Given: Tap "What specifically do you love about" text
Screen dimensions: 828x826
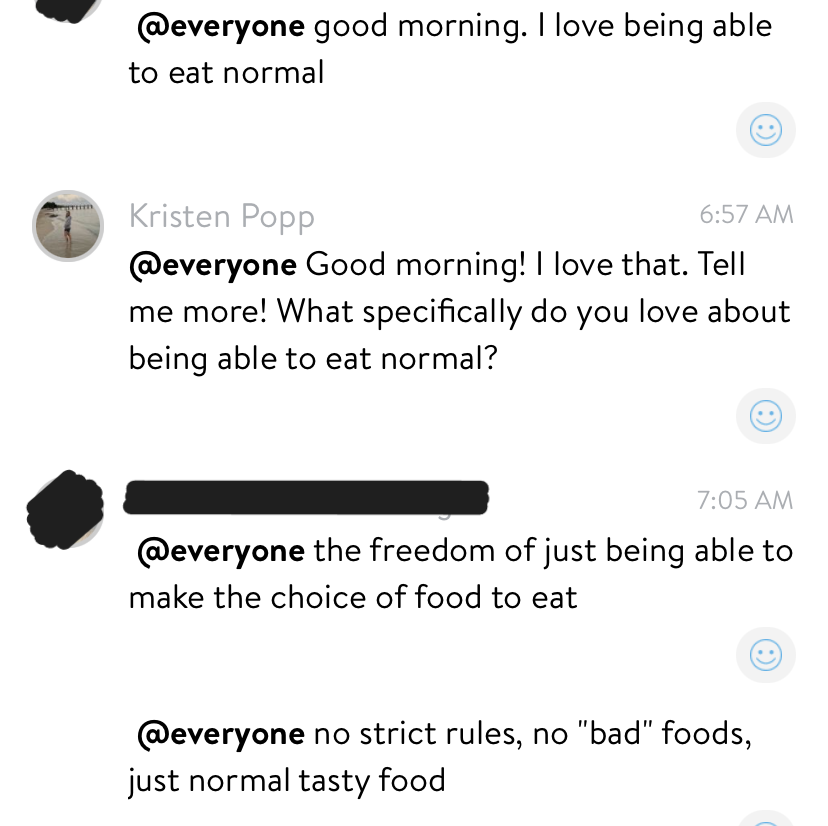Looking at the screenshot, I should pyautogui.click(x=459, y=312).
